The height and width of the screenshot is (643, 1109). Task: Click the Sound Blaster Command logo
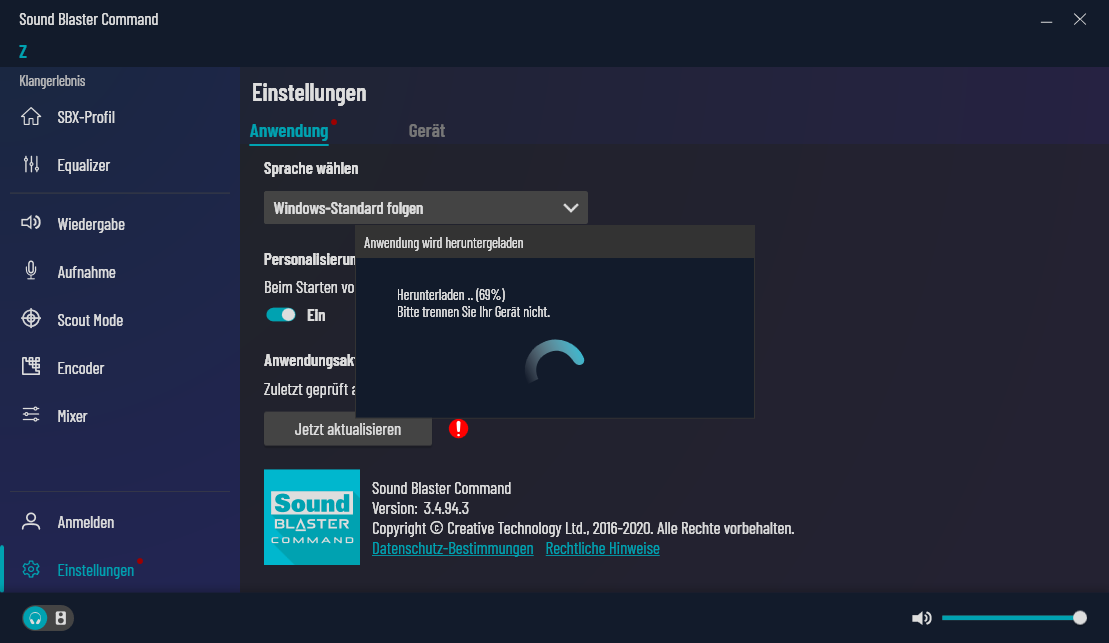312,517
